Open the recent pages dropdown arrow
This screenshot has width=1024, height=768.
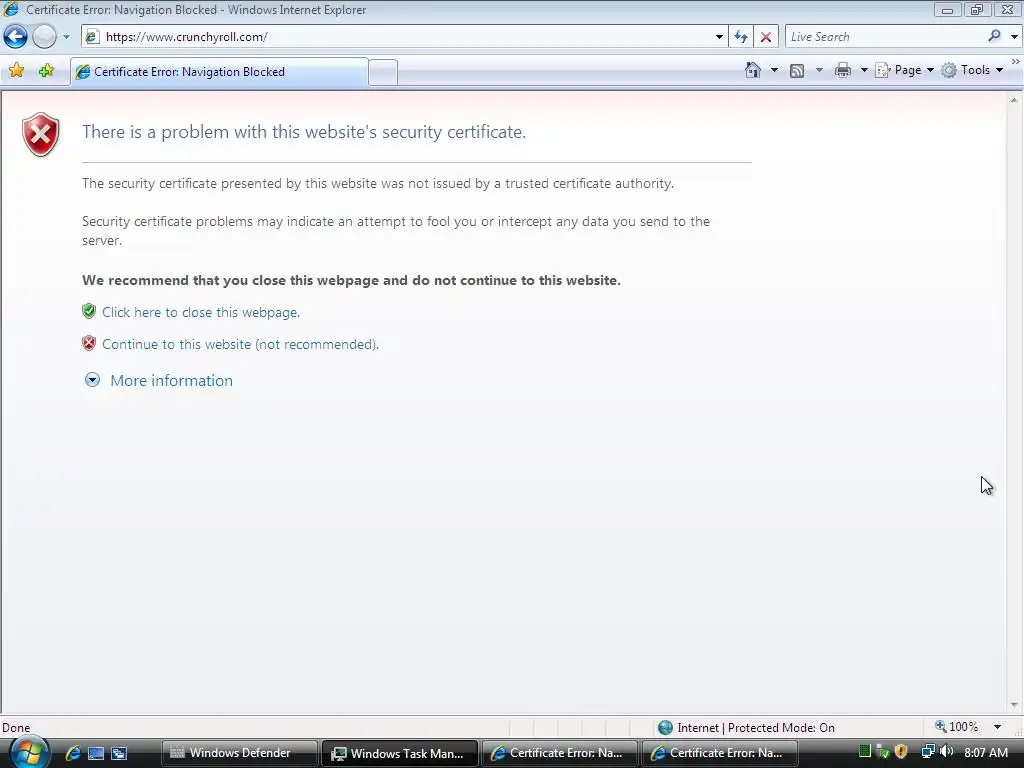pos(66,37)
